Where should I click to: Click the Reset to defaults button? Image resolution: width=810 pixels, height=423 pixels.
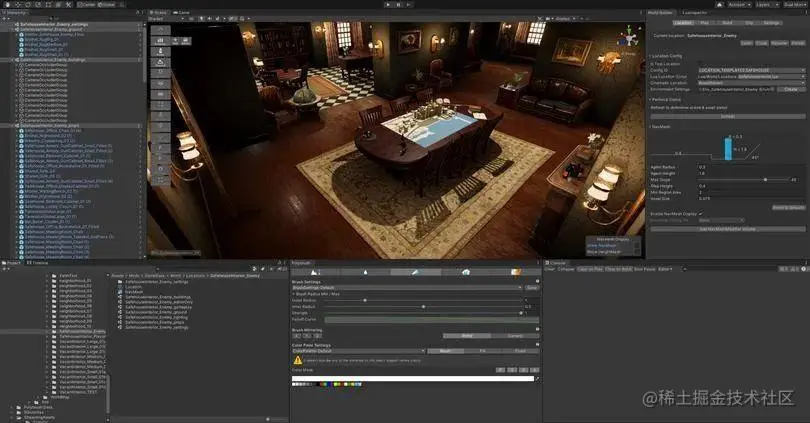788,207
